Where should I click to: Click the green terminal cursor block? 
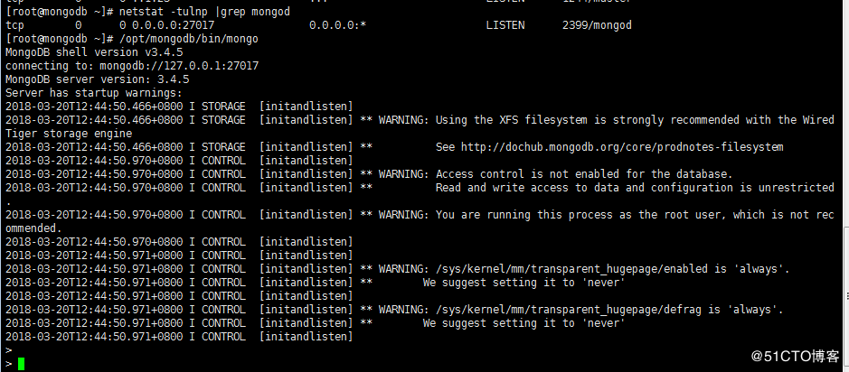(x=21, y=364)
